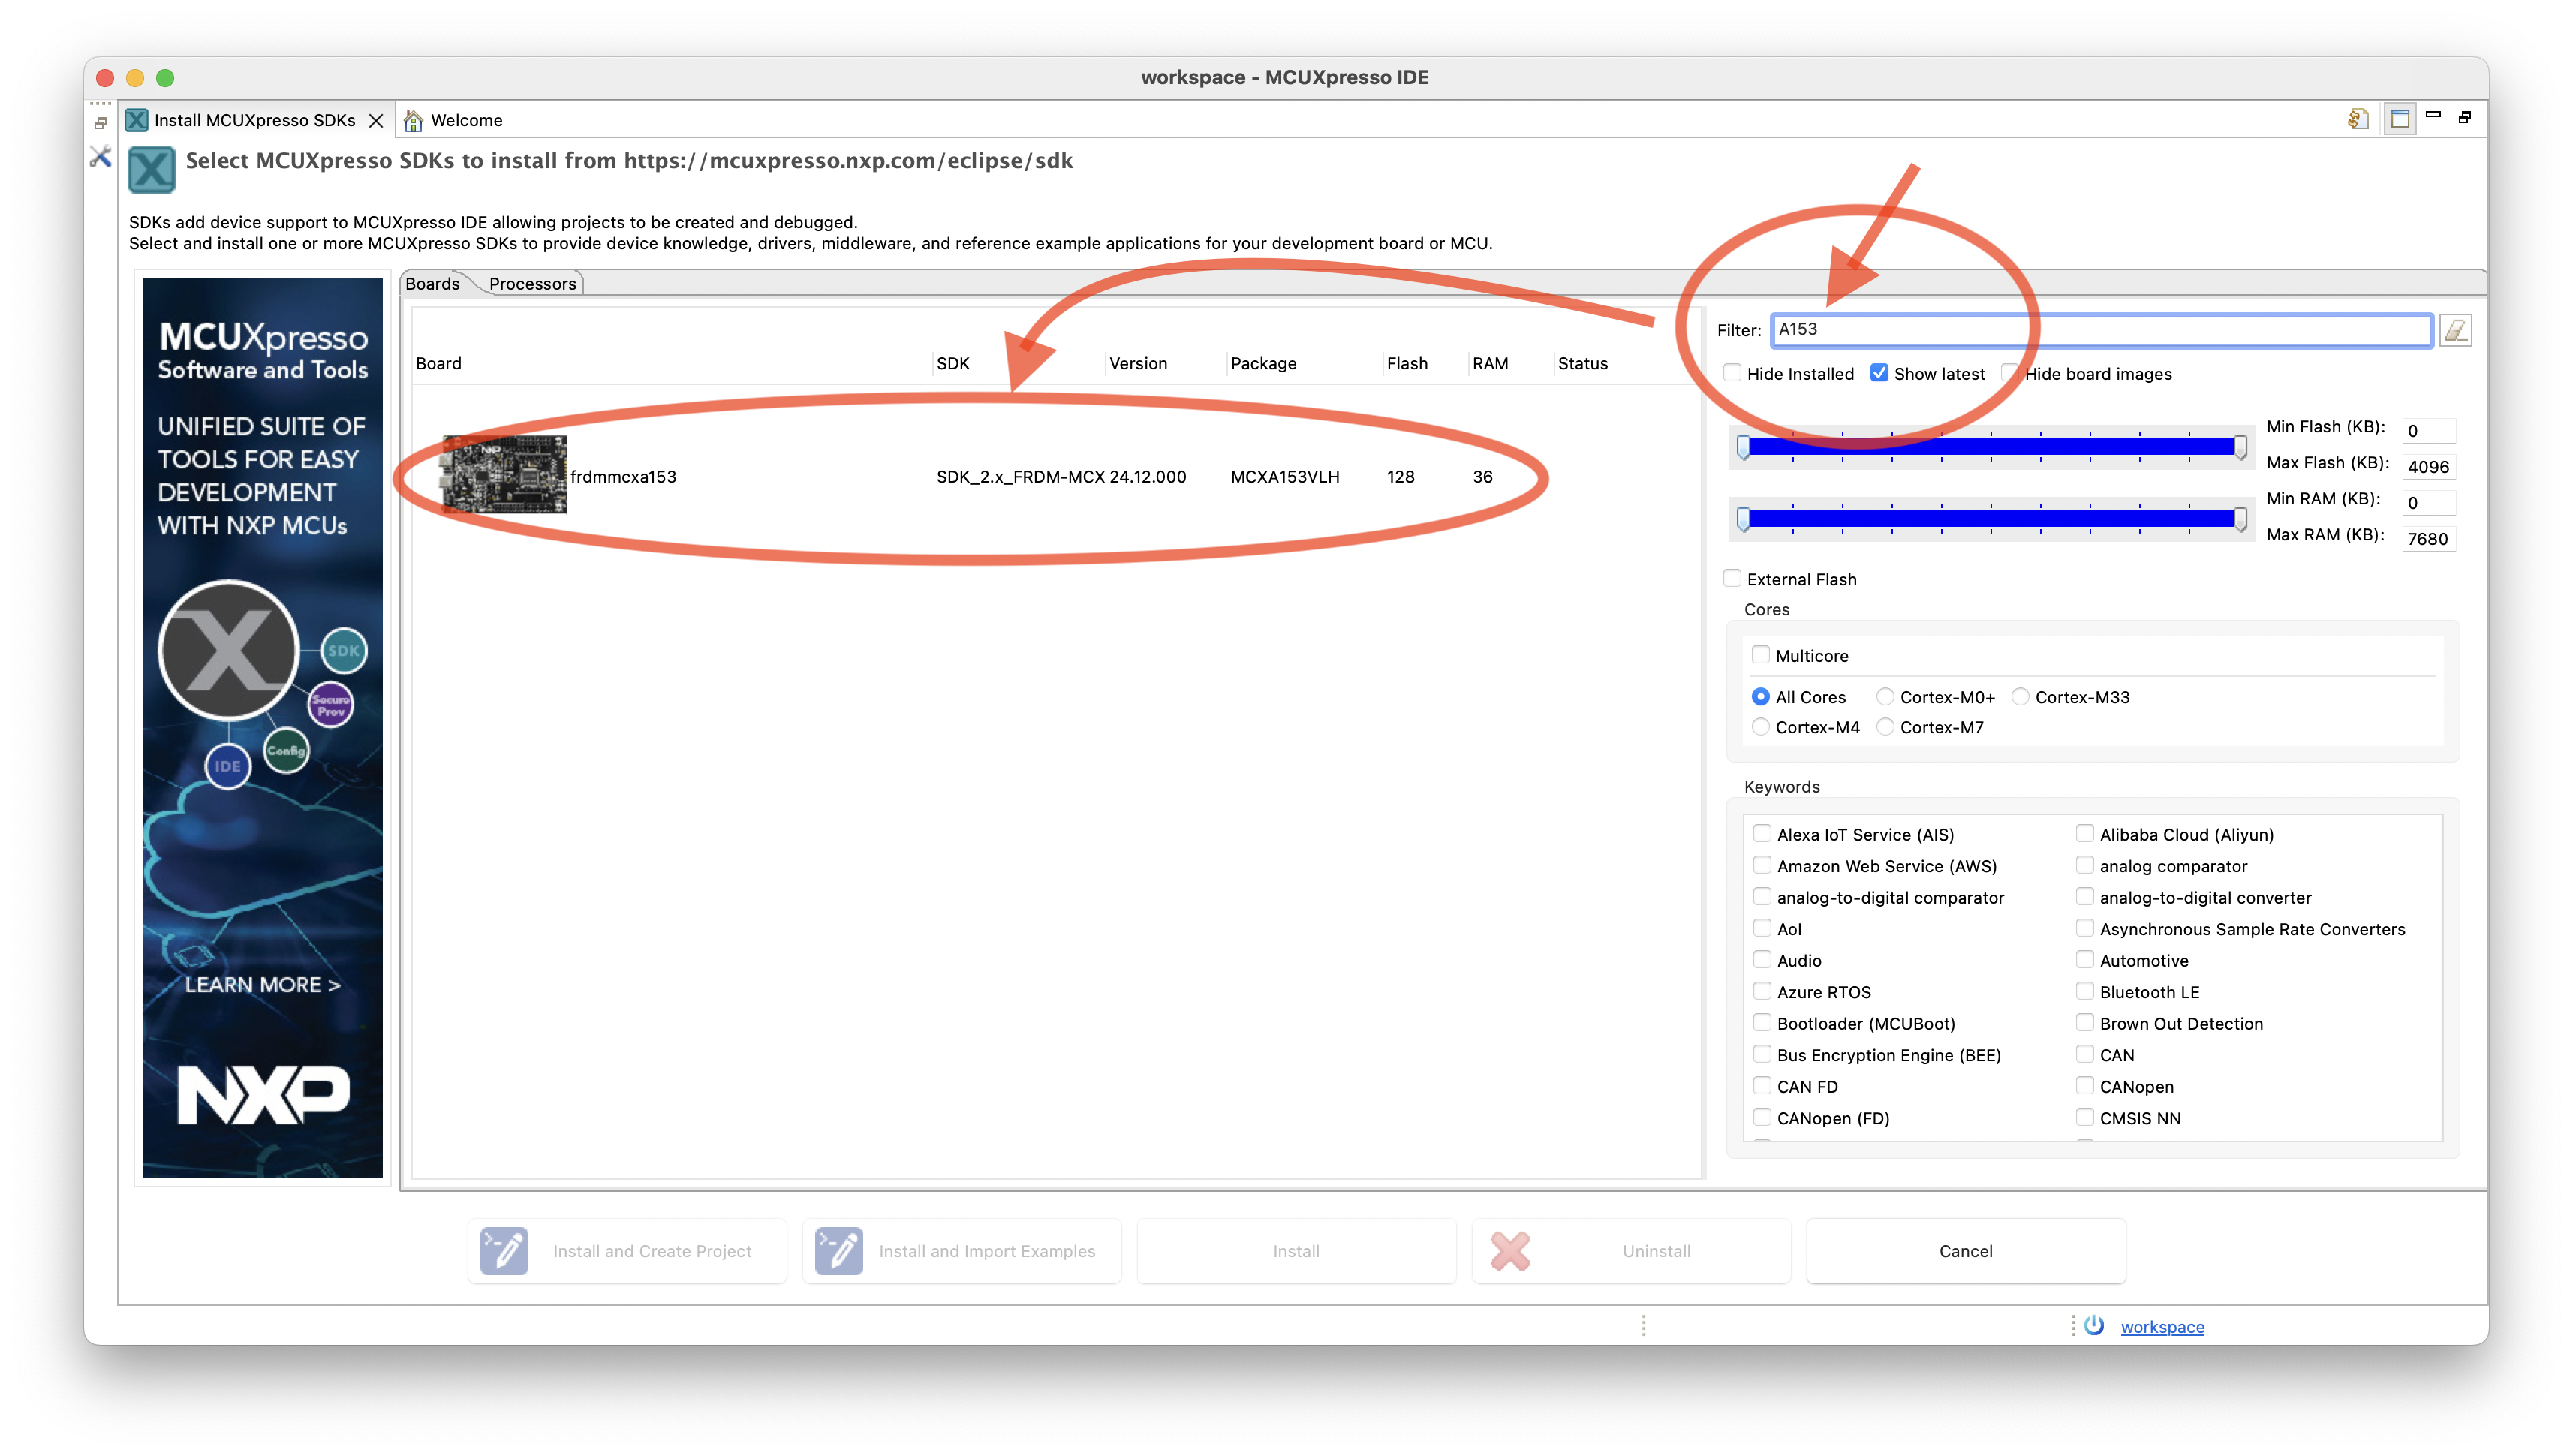
Task: Clear the filter with the eraser icon
Action: [x=2456, y=330]
